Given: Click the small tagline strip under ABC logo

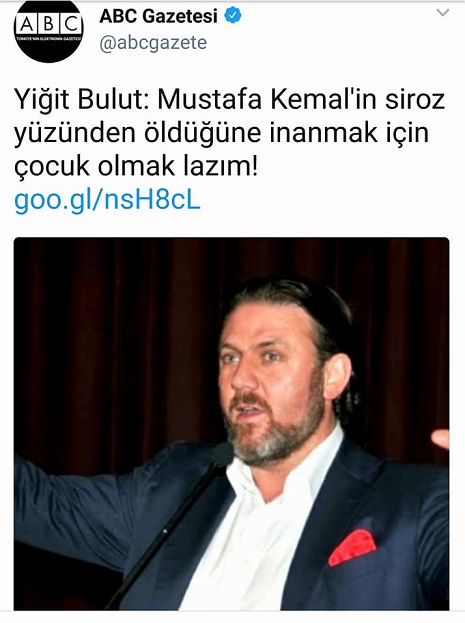Looking at the screenshot, I should tap(48, 39).
